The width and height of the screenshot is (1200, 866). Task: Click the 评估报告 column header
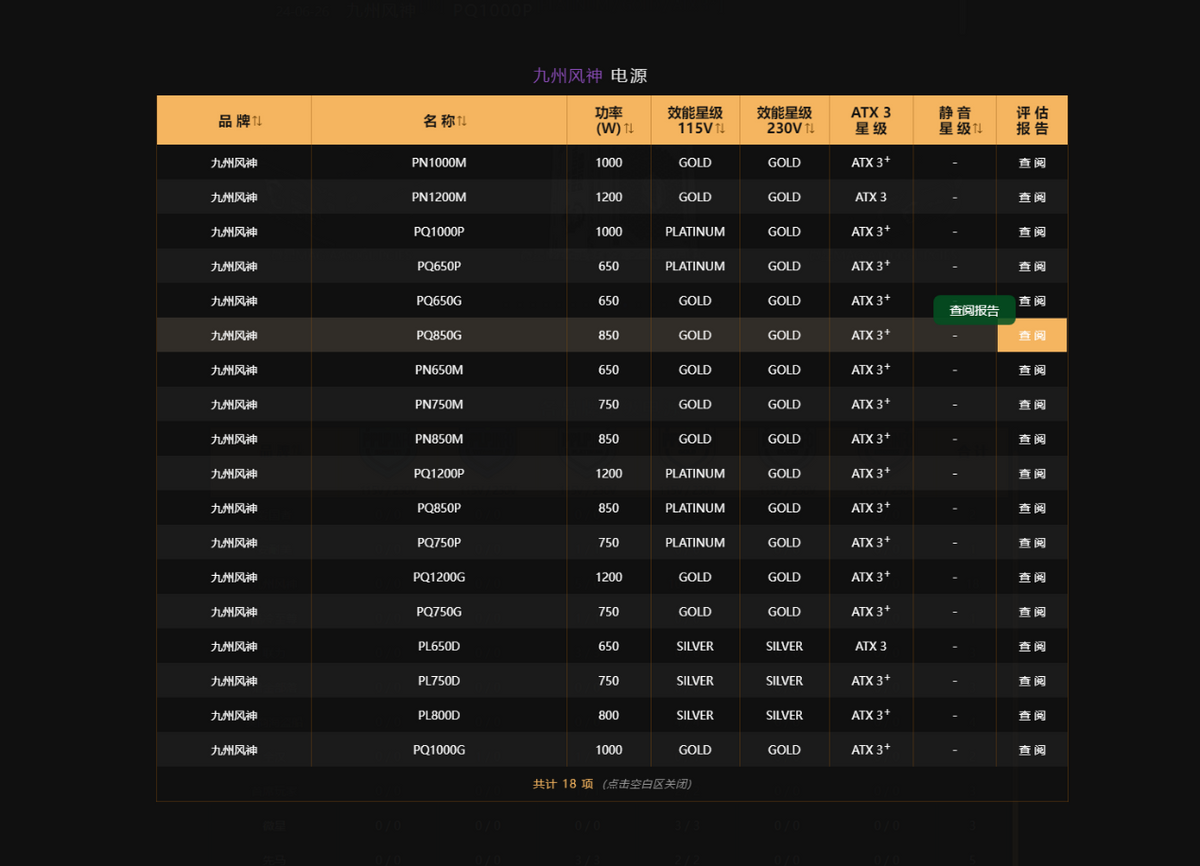point(1032,121)
